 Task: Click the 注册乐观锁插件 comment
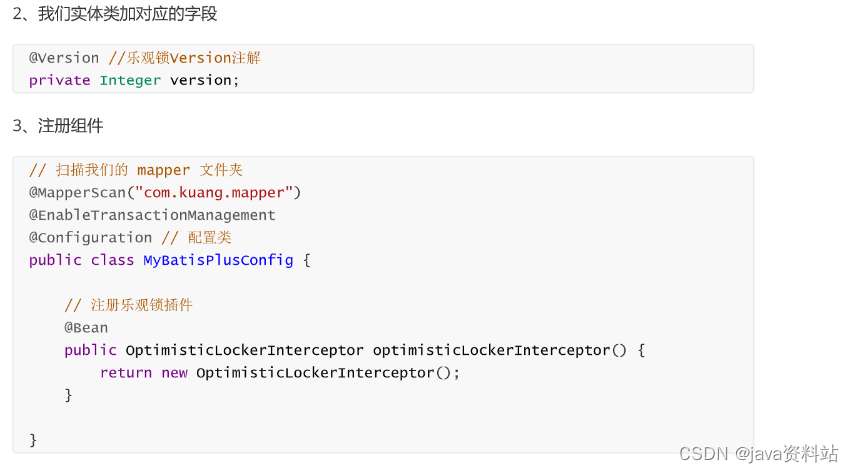coord(129,305)
